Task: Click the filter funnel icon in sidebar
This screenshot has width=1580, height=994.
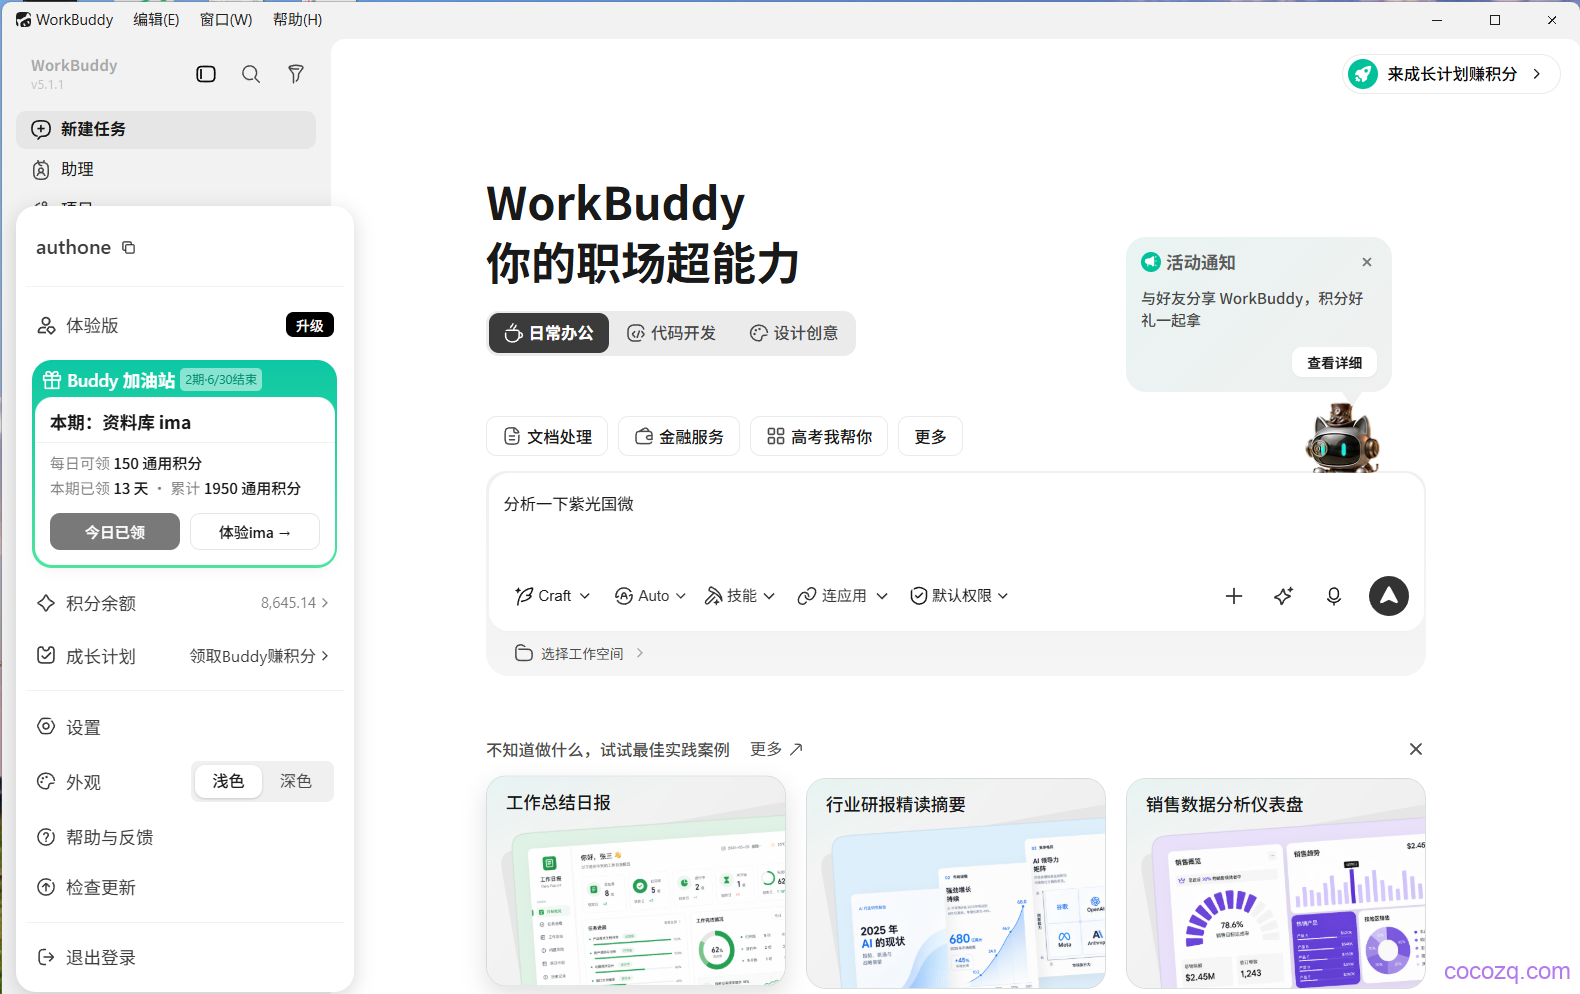Action: [x=296, y=74]
